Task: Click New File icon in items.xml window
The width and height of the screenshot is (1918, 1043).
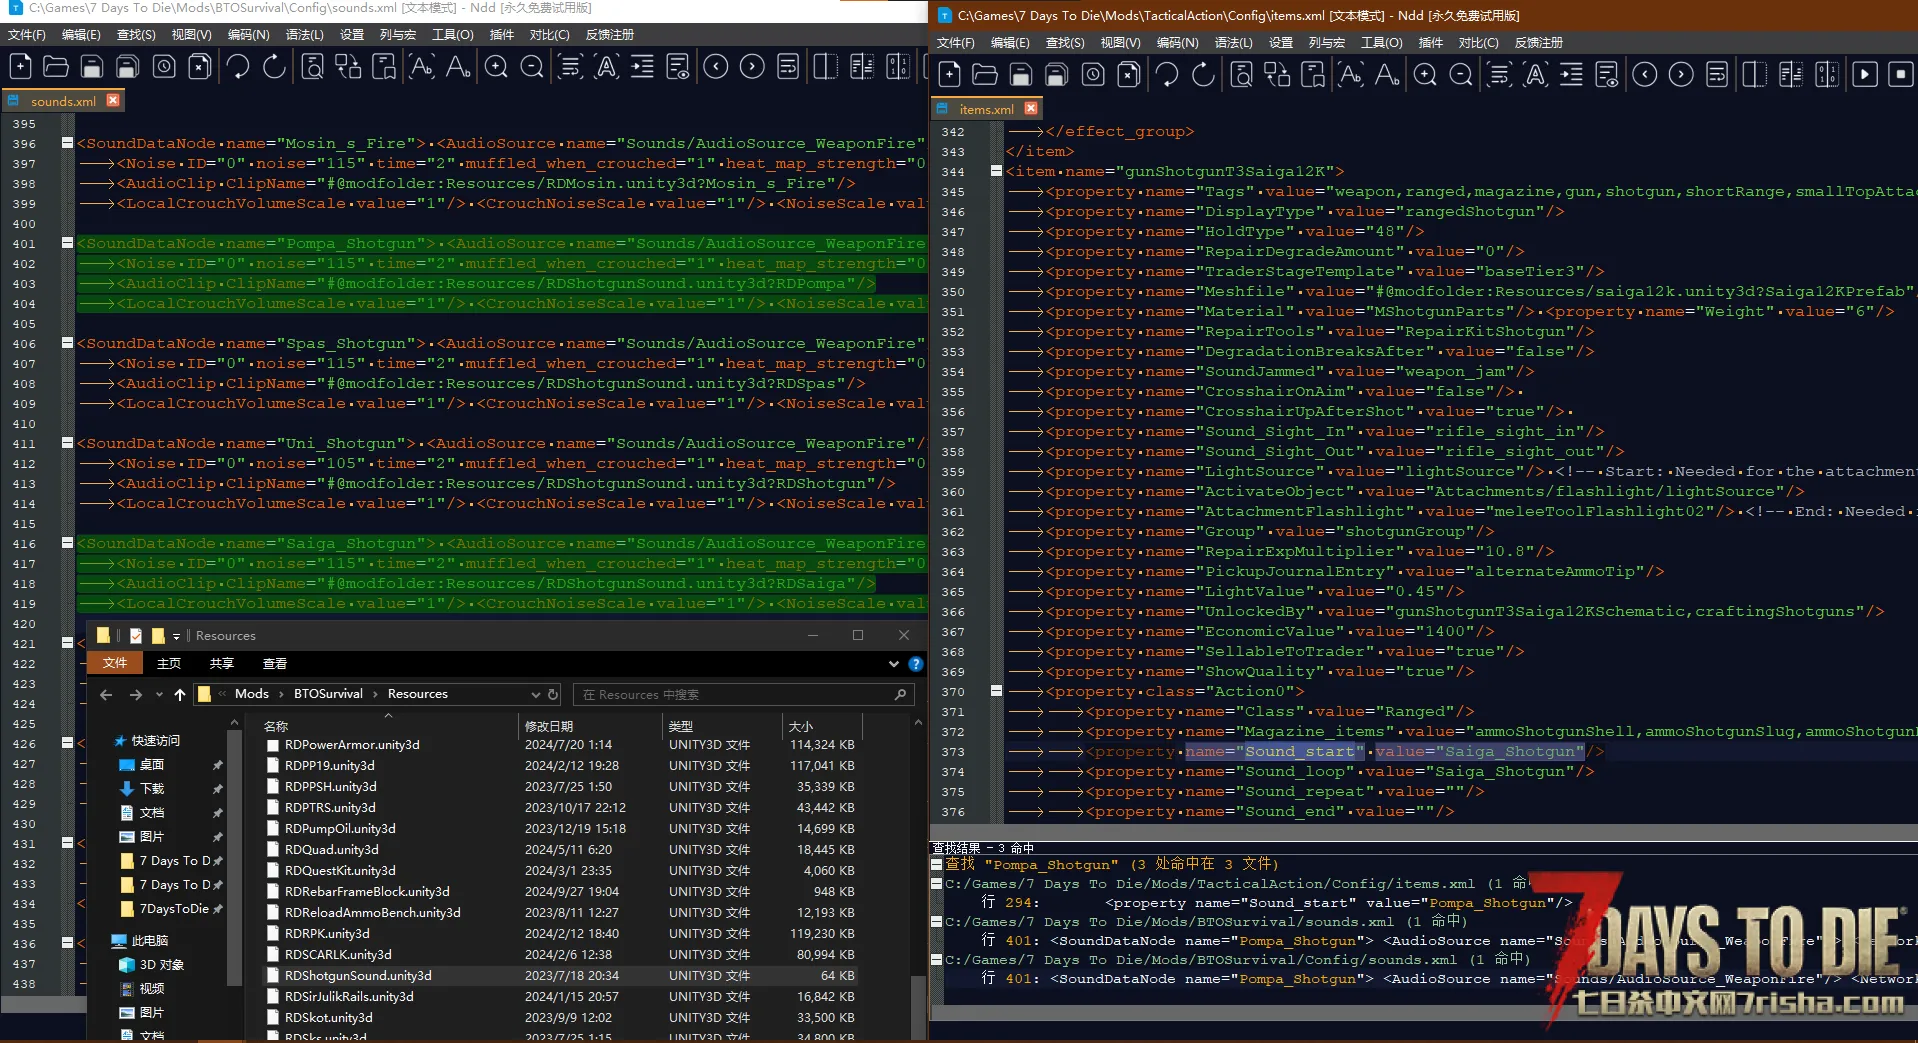Action: pyautogui.click(x=950, y=75)
